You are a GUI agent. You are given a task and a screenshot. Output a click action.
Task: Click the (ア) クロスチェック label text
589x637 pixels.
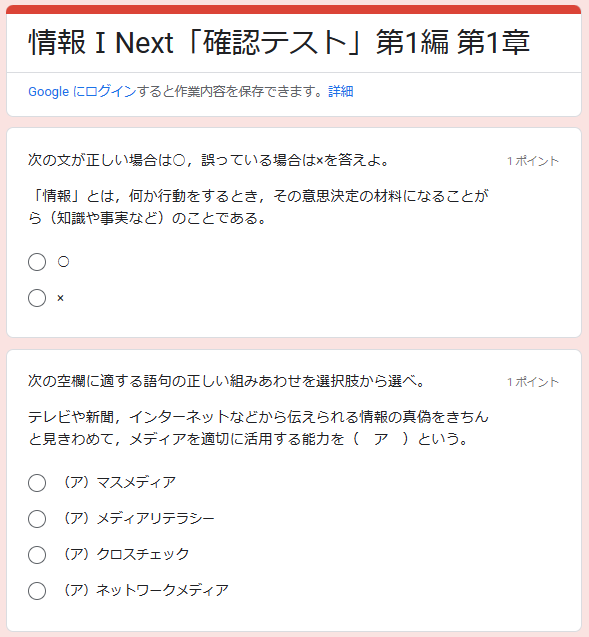click(124, 554)
